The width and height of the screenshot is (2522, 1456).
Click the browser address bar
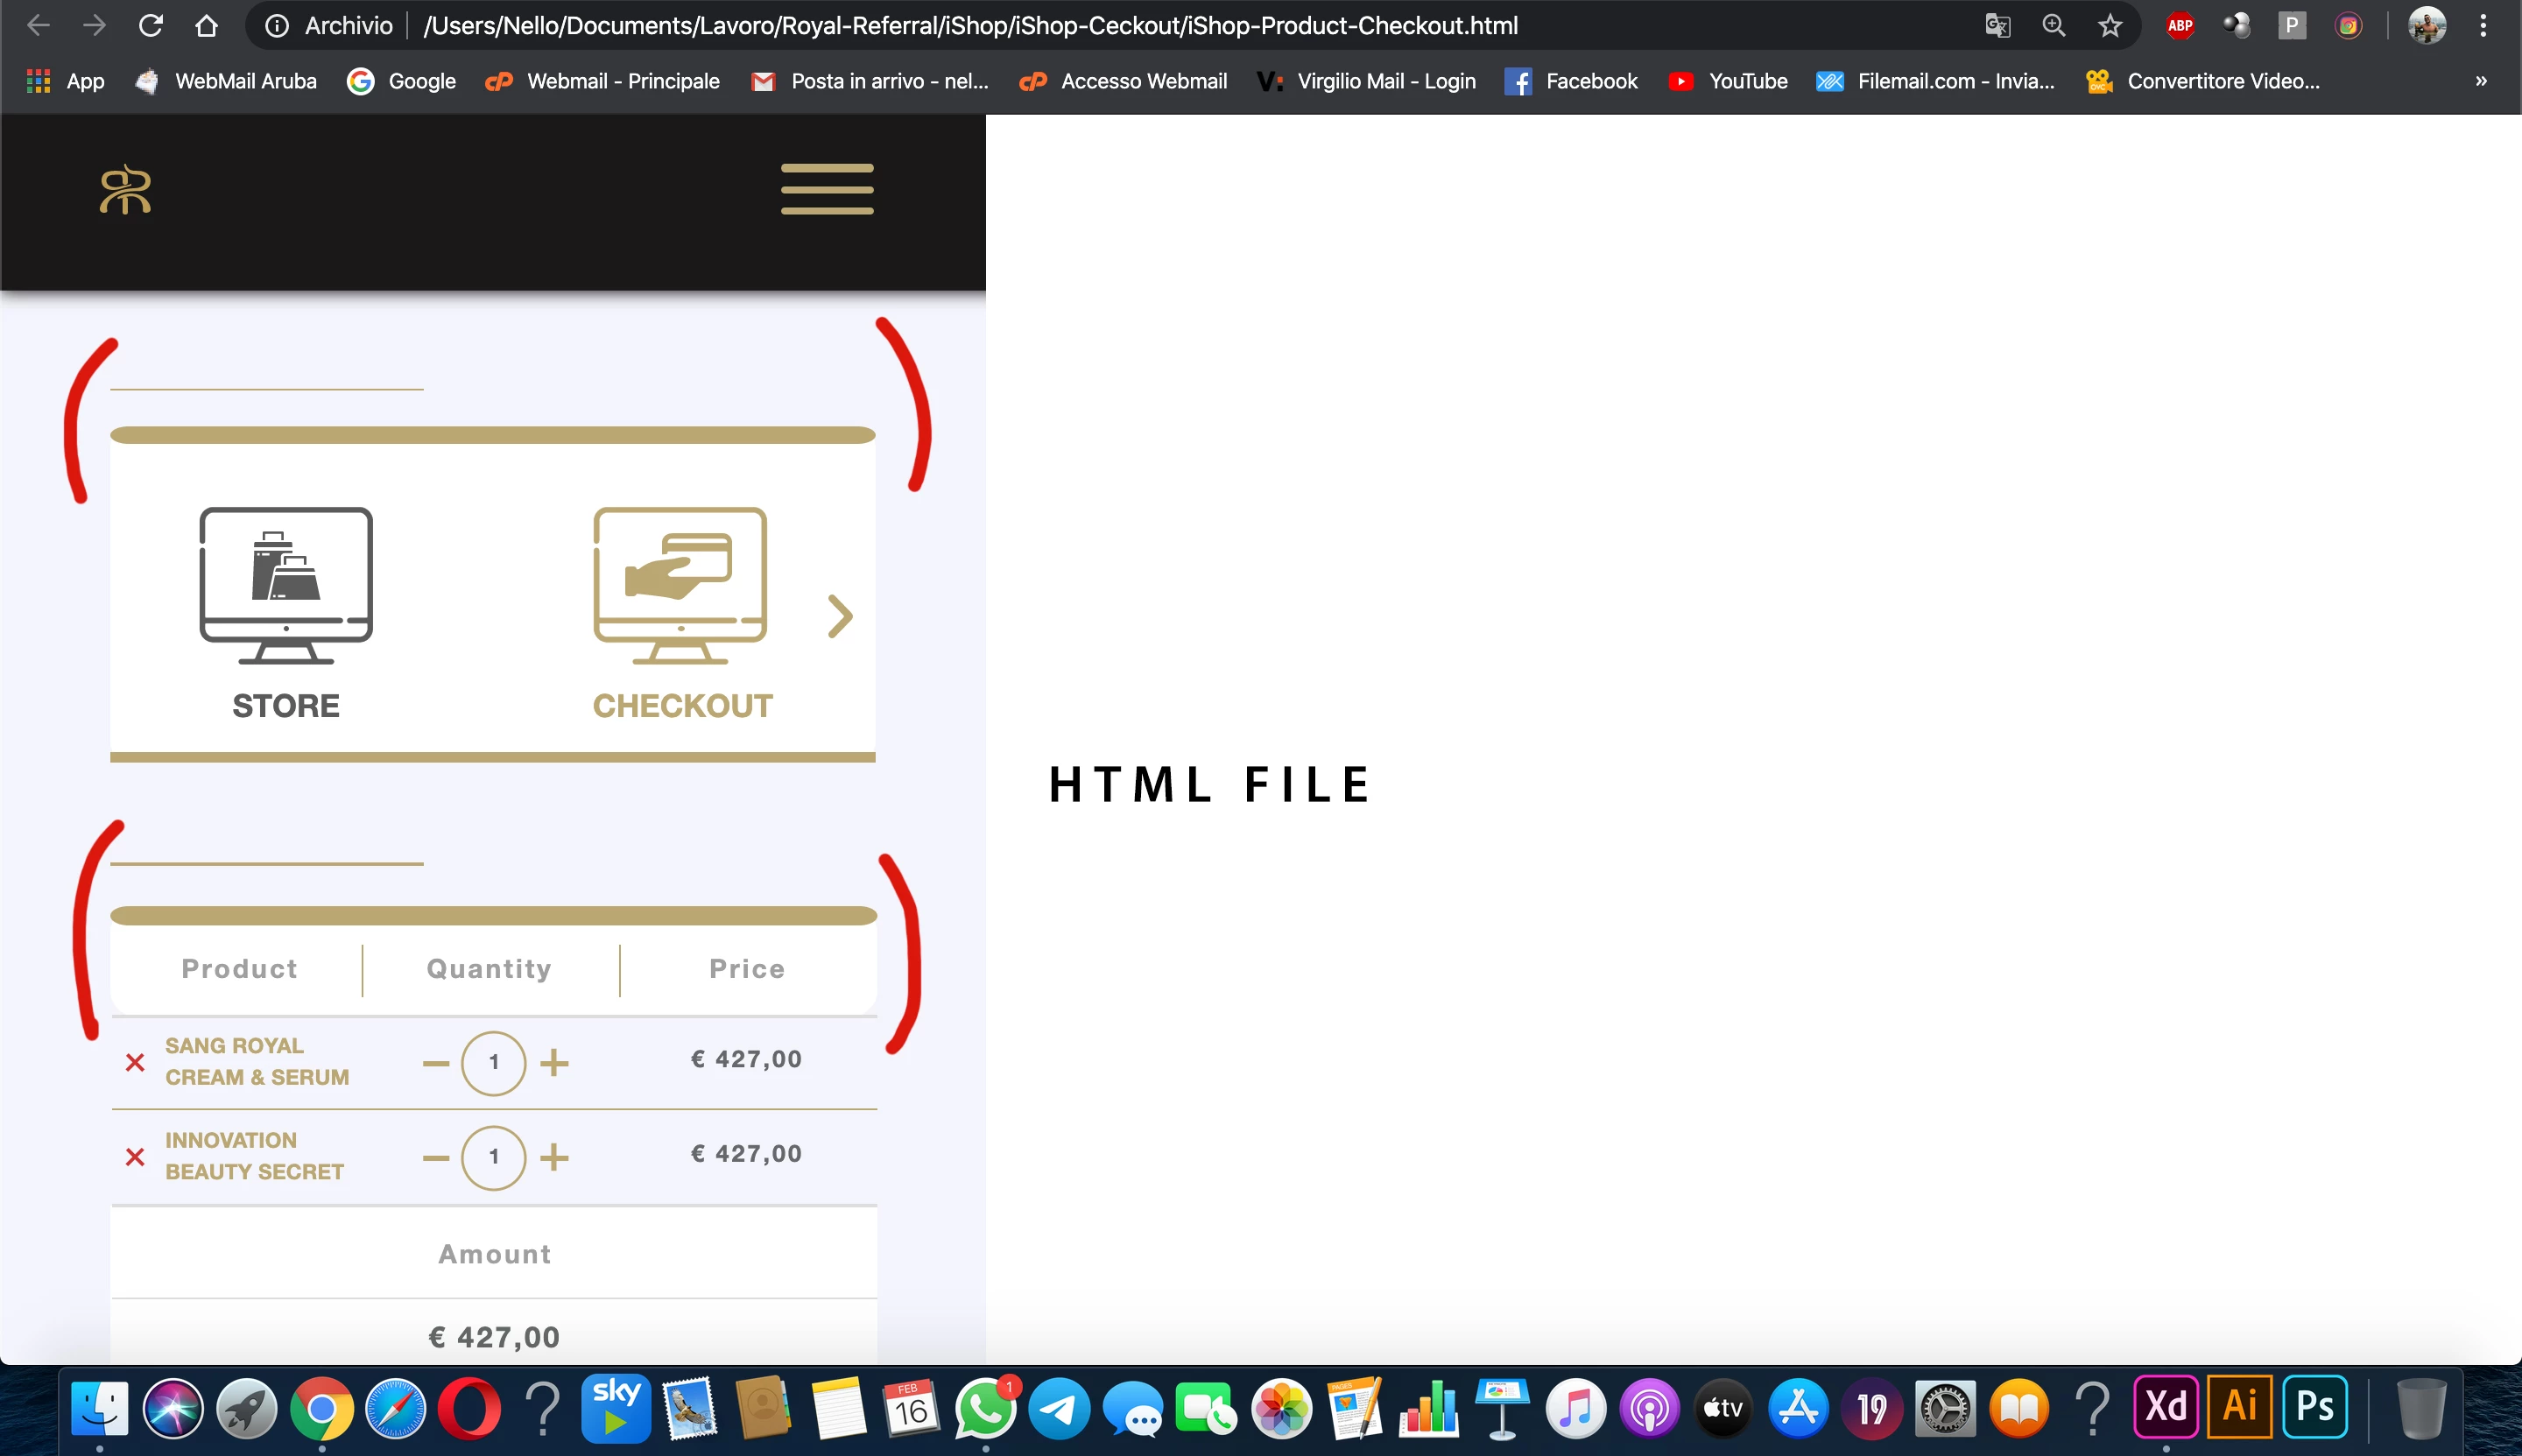point(970,26)
